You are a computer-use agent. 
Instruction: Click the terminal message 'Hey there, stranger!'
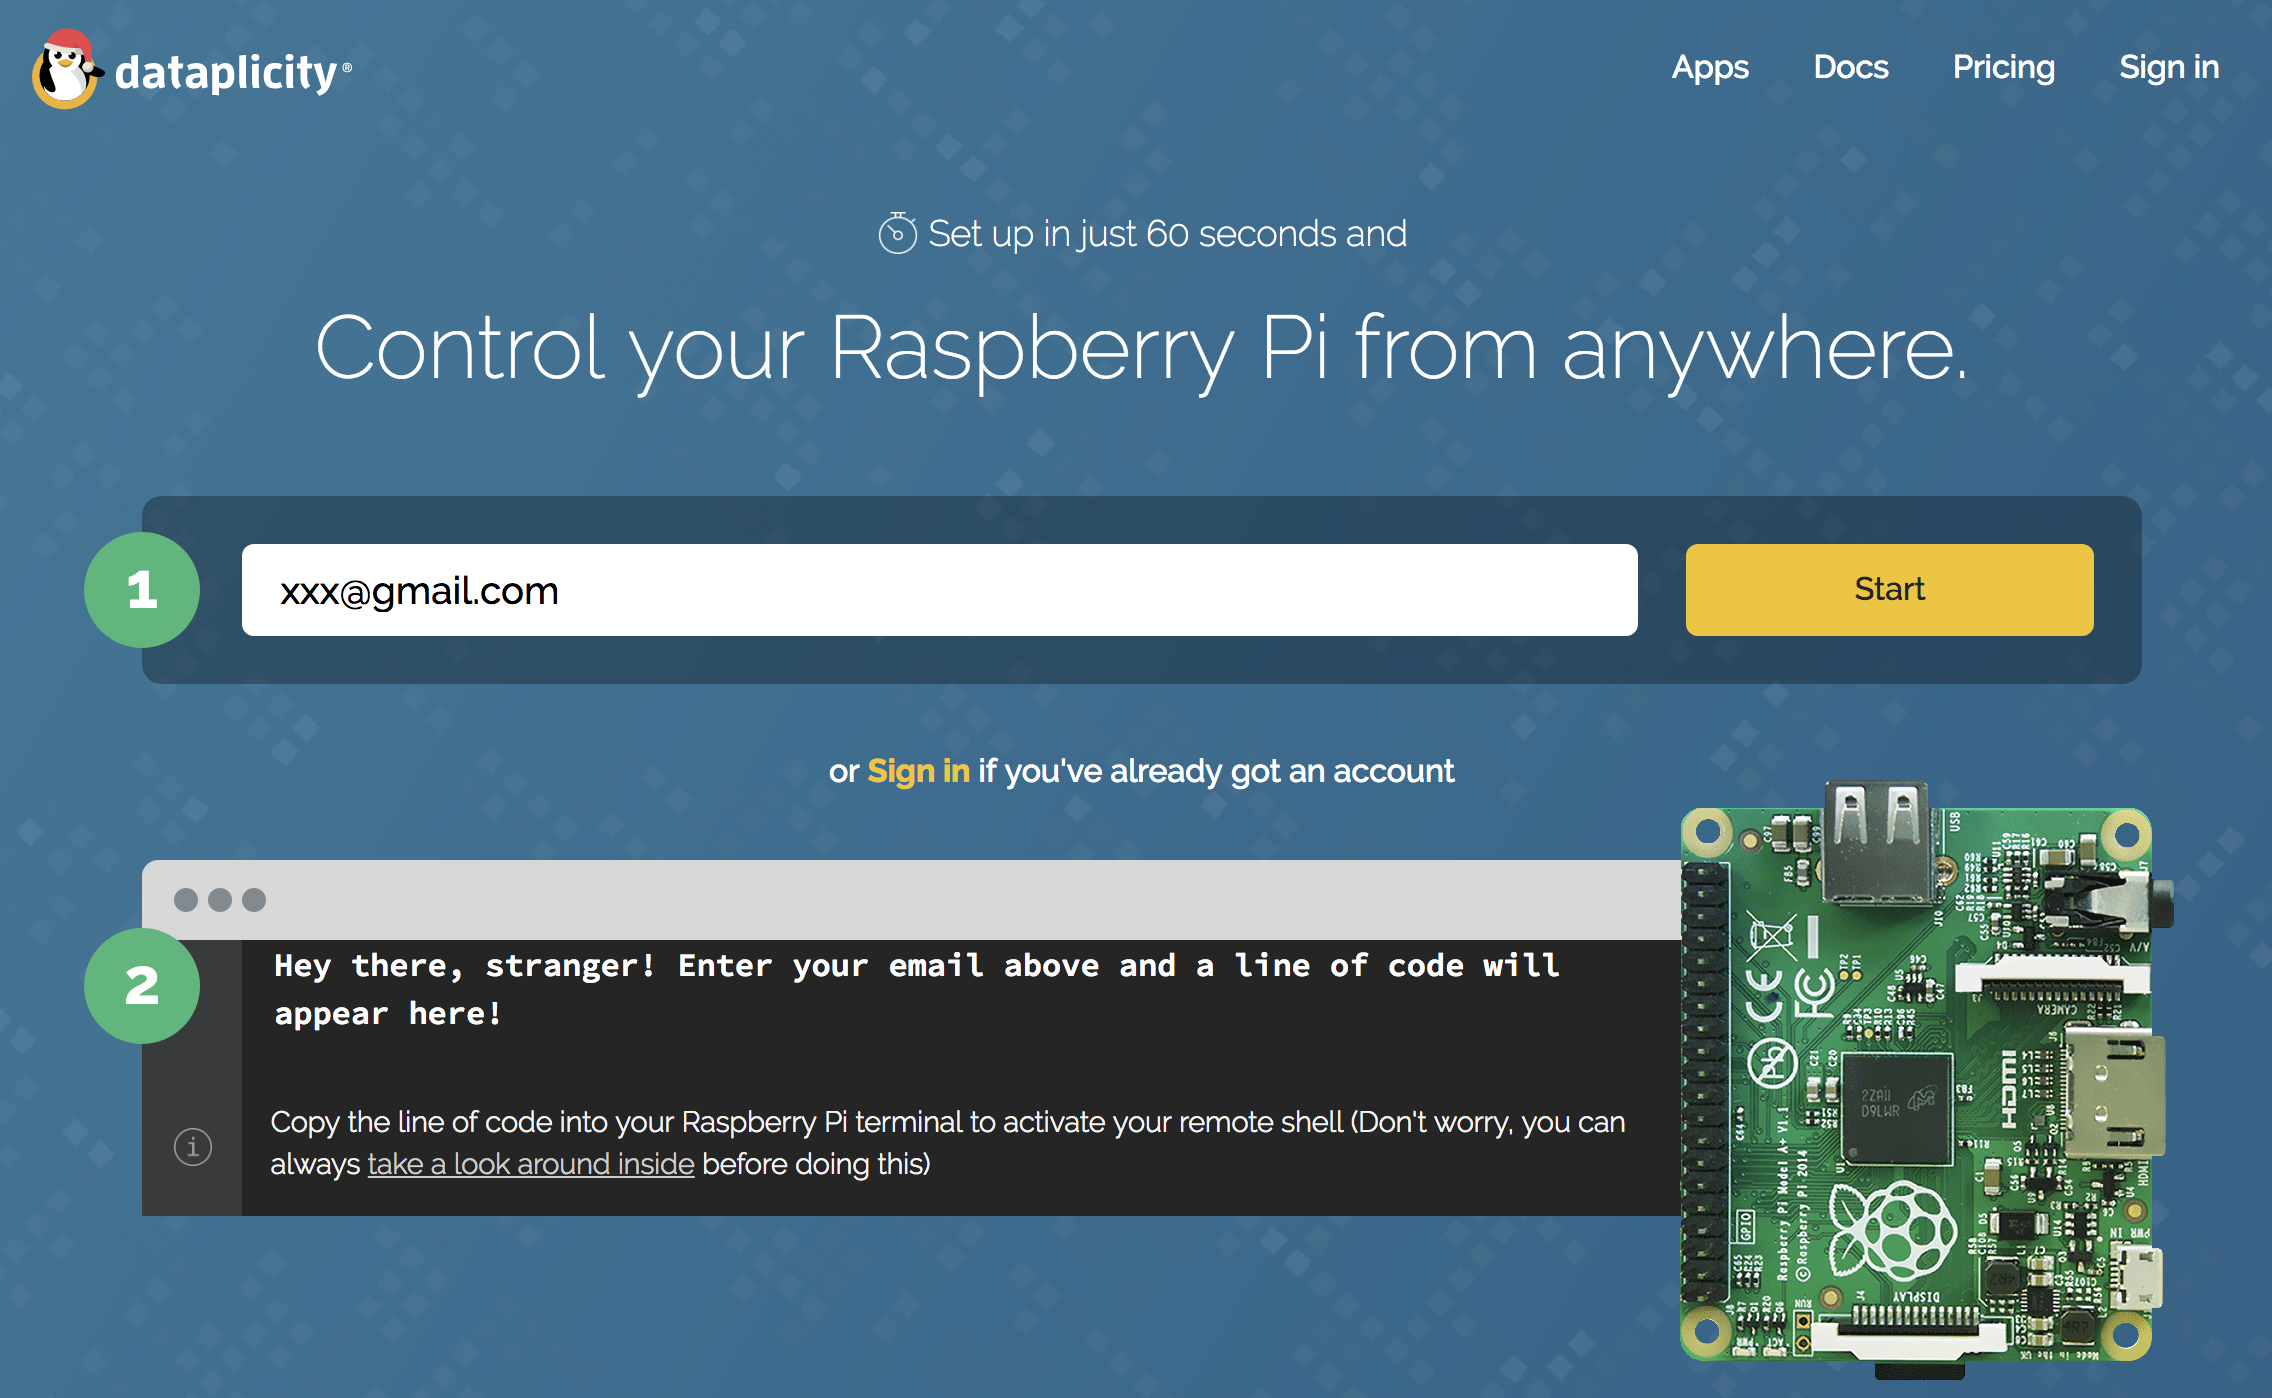[917, 989]
